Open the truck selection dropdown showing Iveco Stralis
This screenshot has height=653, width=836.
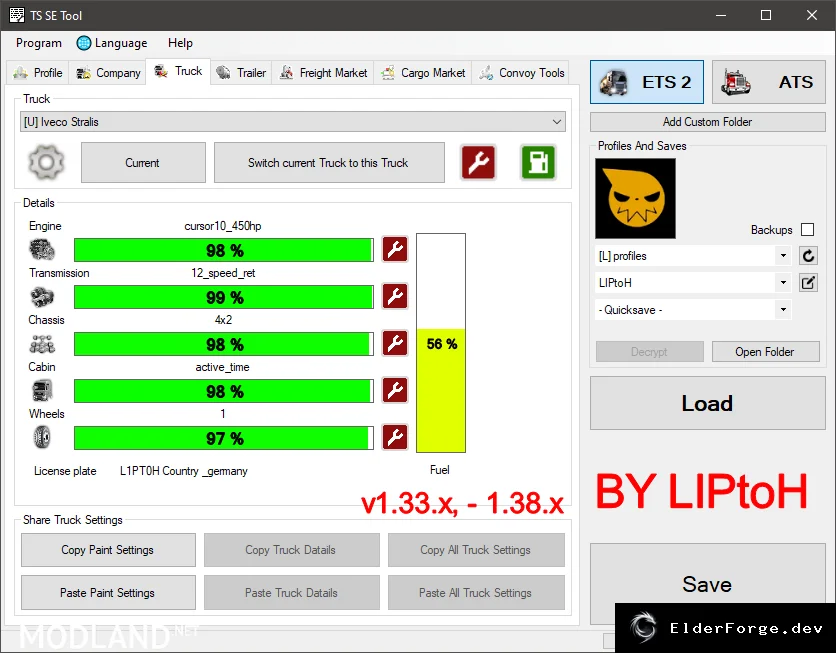pos(293,122)
